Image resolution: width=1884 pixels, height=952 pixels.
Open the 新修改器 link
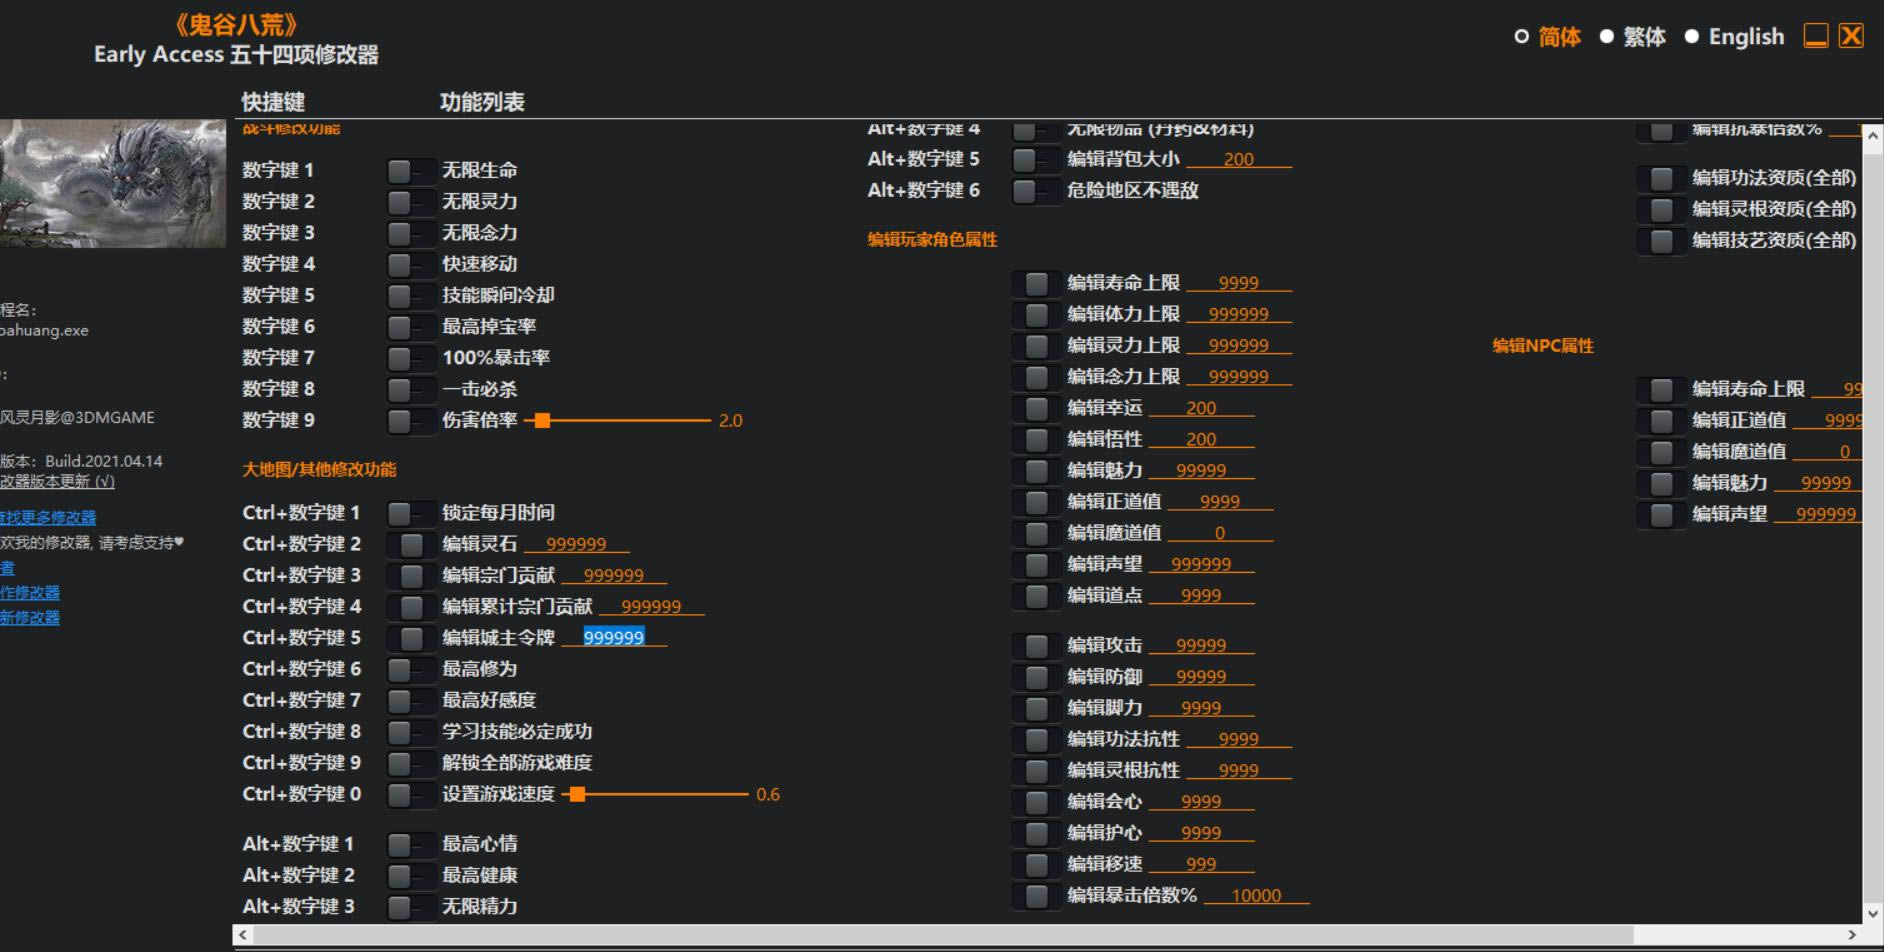click(30, 618)
